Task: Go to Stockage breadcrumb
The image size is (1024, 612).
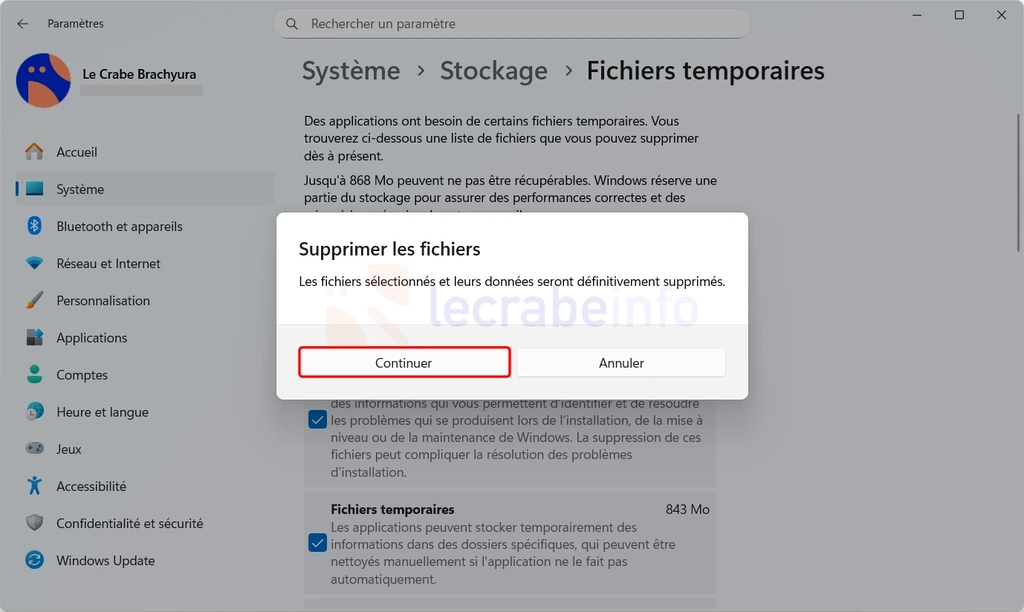Action: coord(494,71)
